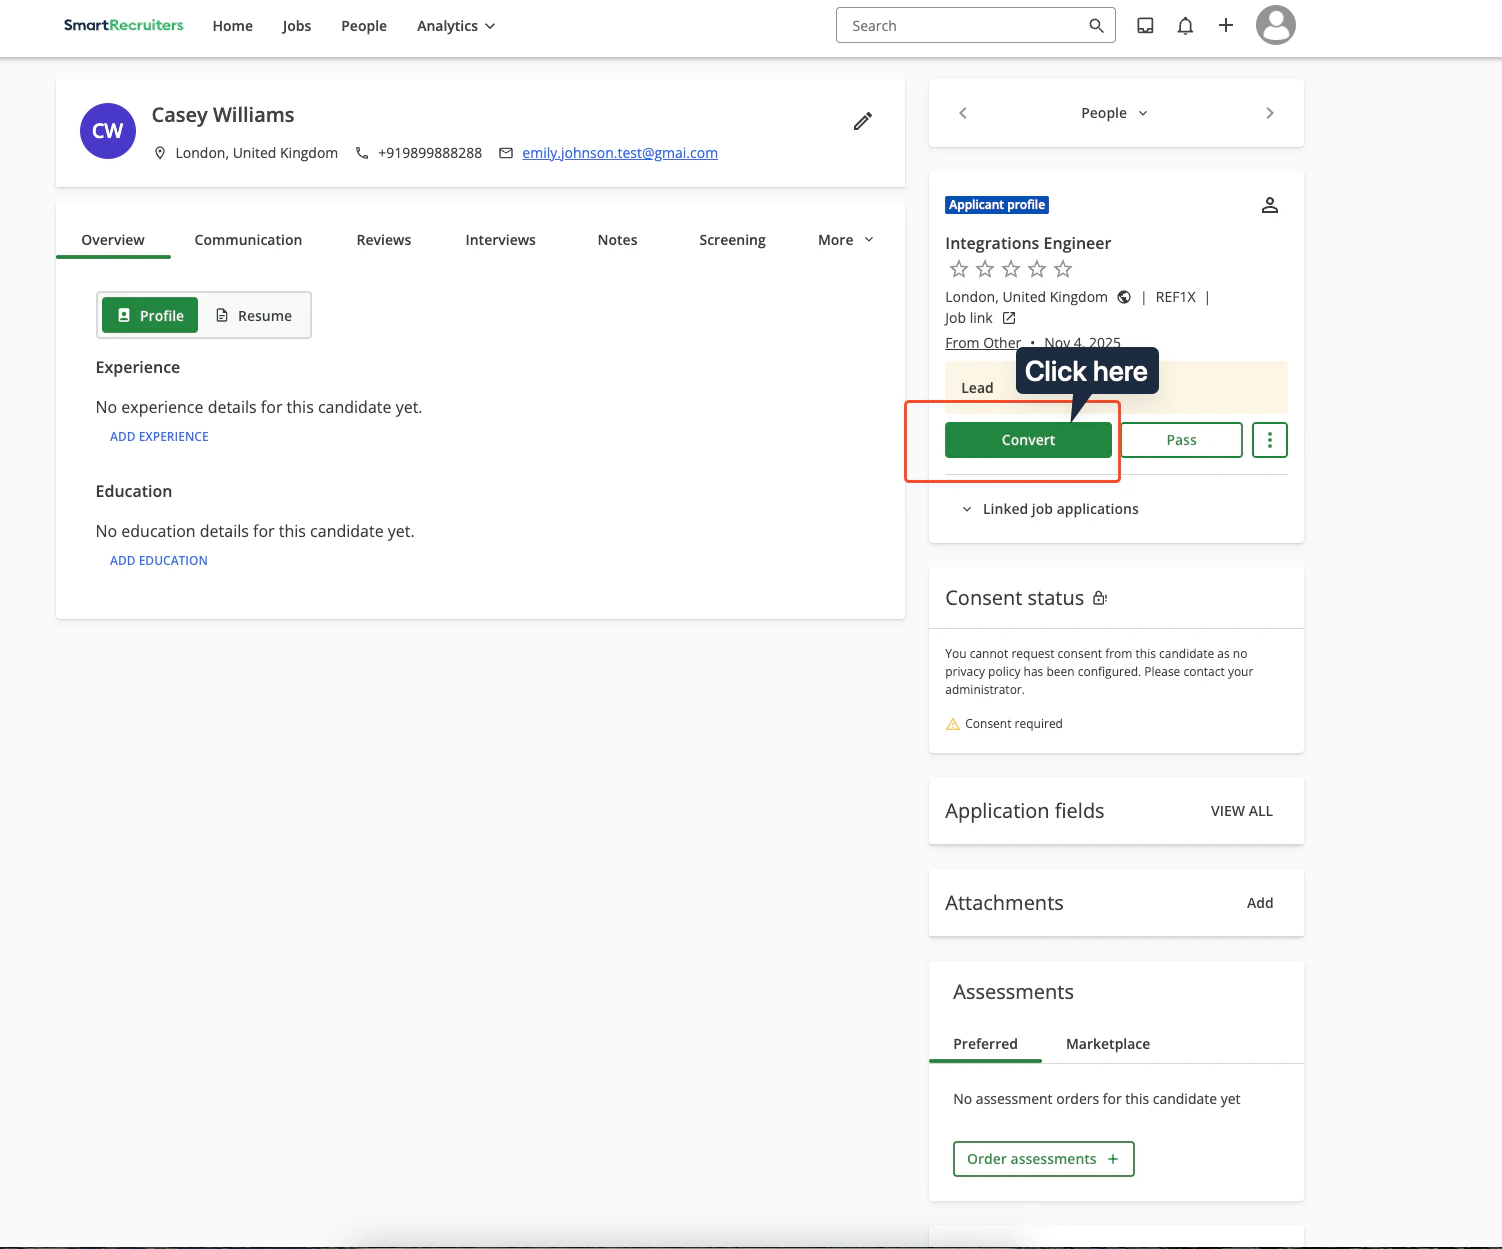The image size is (1502, 1249).
Task: Open the user account avatar
Action: point(1276,25)
